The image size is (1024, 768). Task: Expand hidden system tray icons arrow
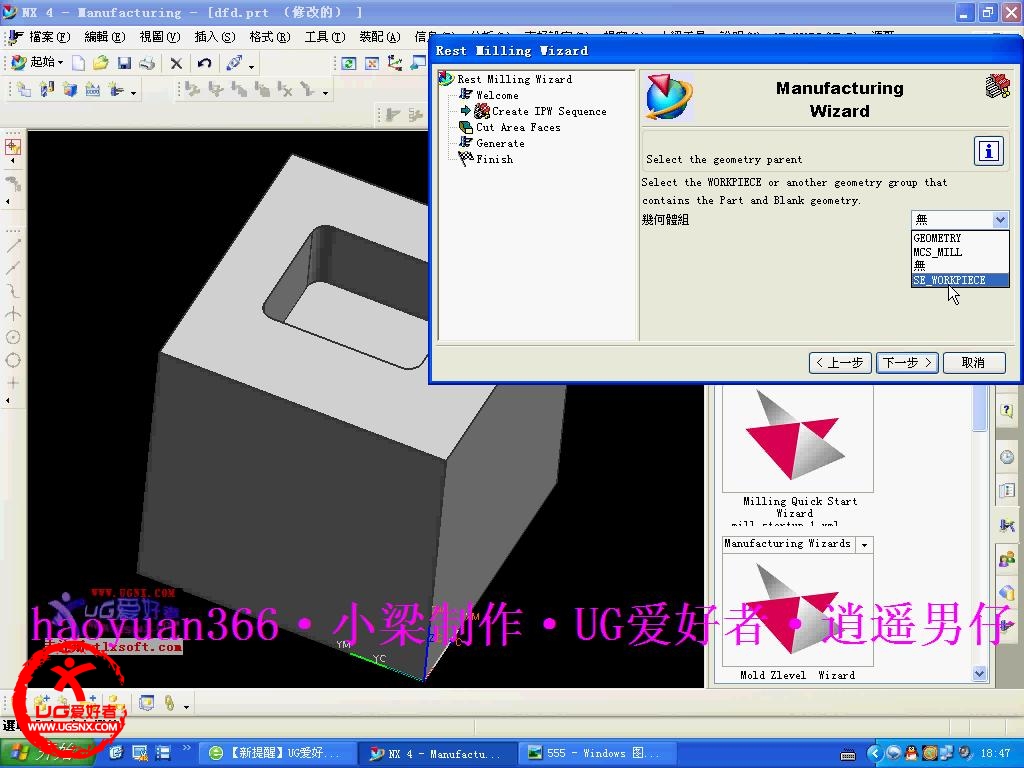point(874,753)
